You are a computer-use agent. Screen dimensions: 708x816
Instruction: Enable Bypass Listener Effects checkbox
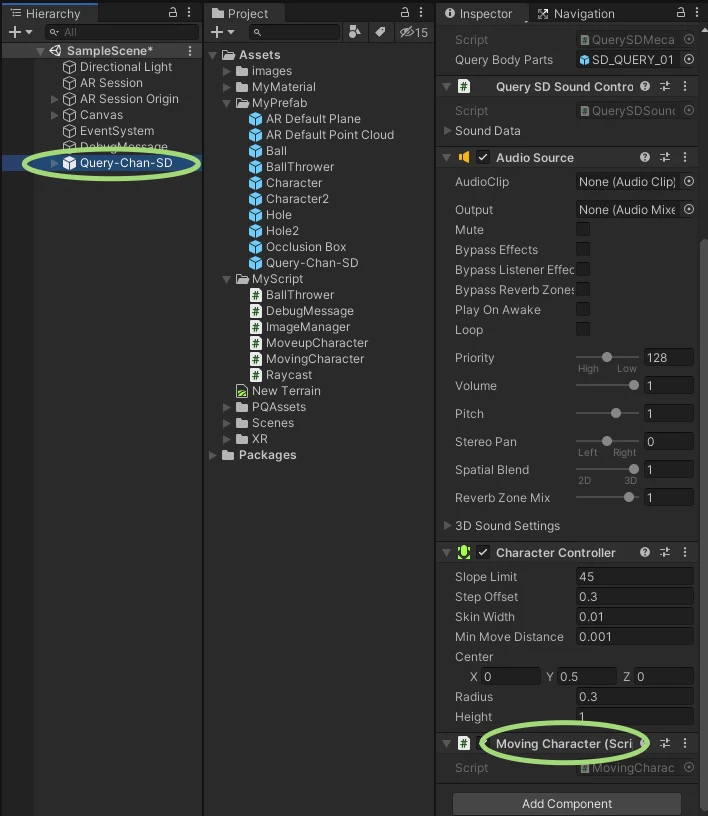583,269
